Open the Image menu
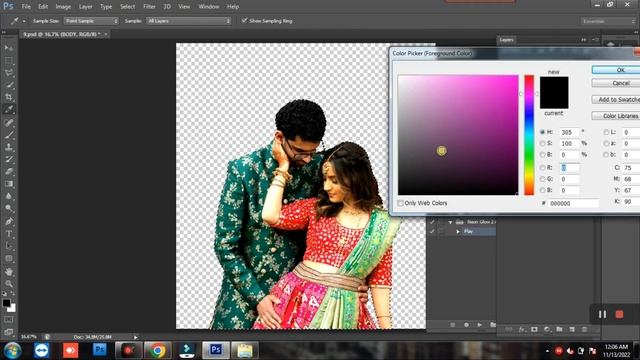This screenshot has height=360, width=640. tap(63, 7)
